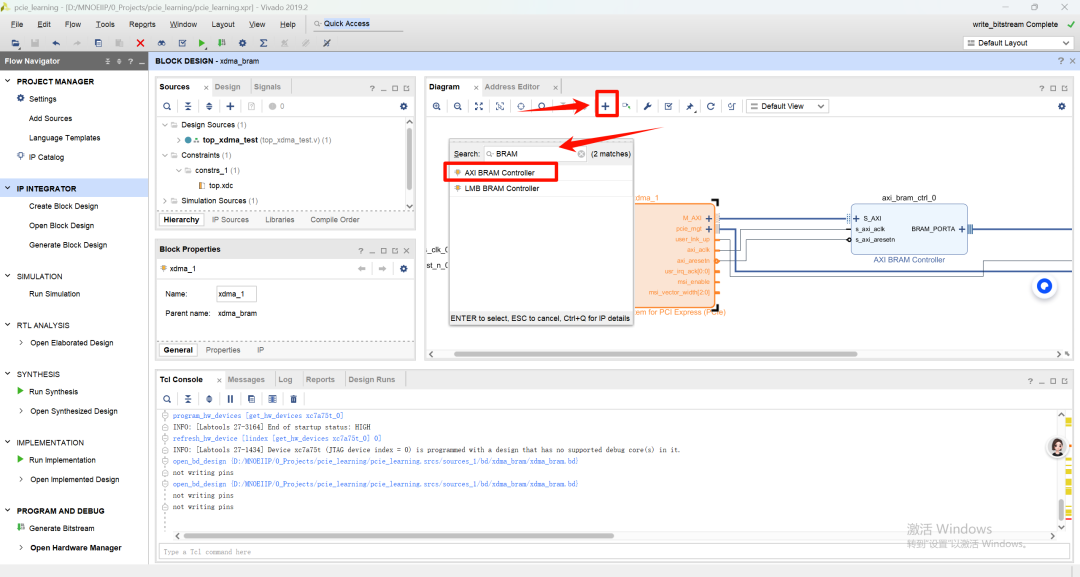Select the Validate Design icon in the Diagram toolbar
This screenshot has height=577, width=1080.
[x=669, y=106]
